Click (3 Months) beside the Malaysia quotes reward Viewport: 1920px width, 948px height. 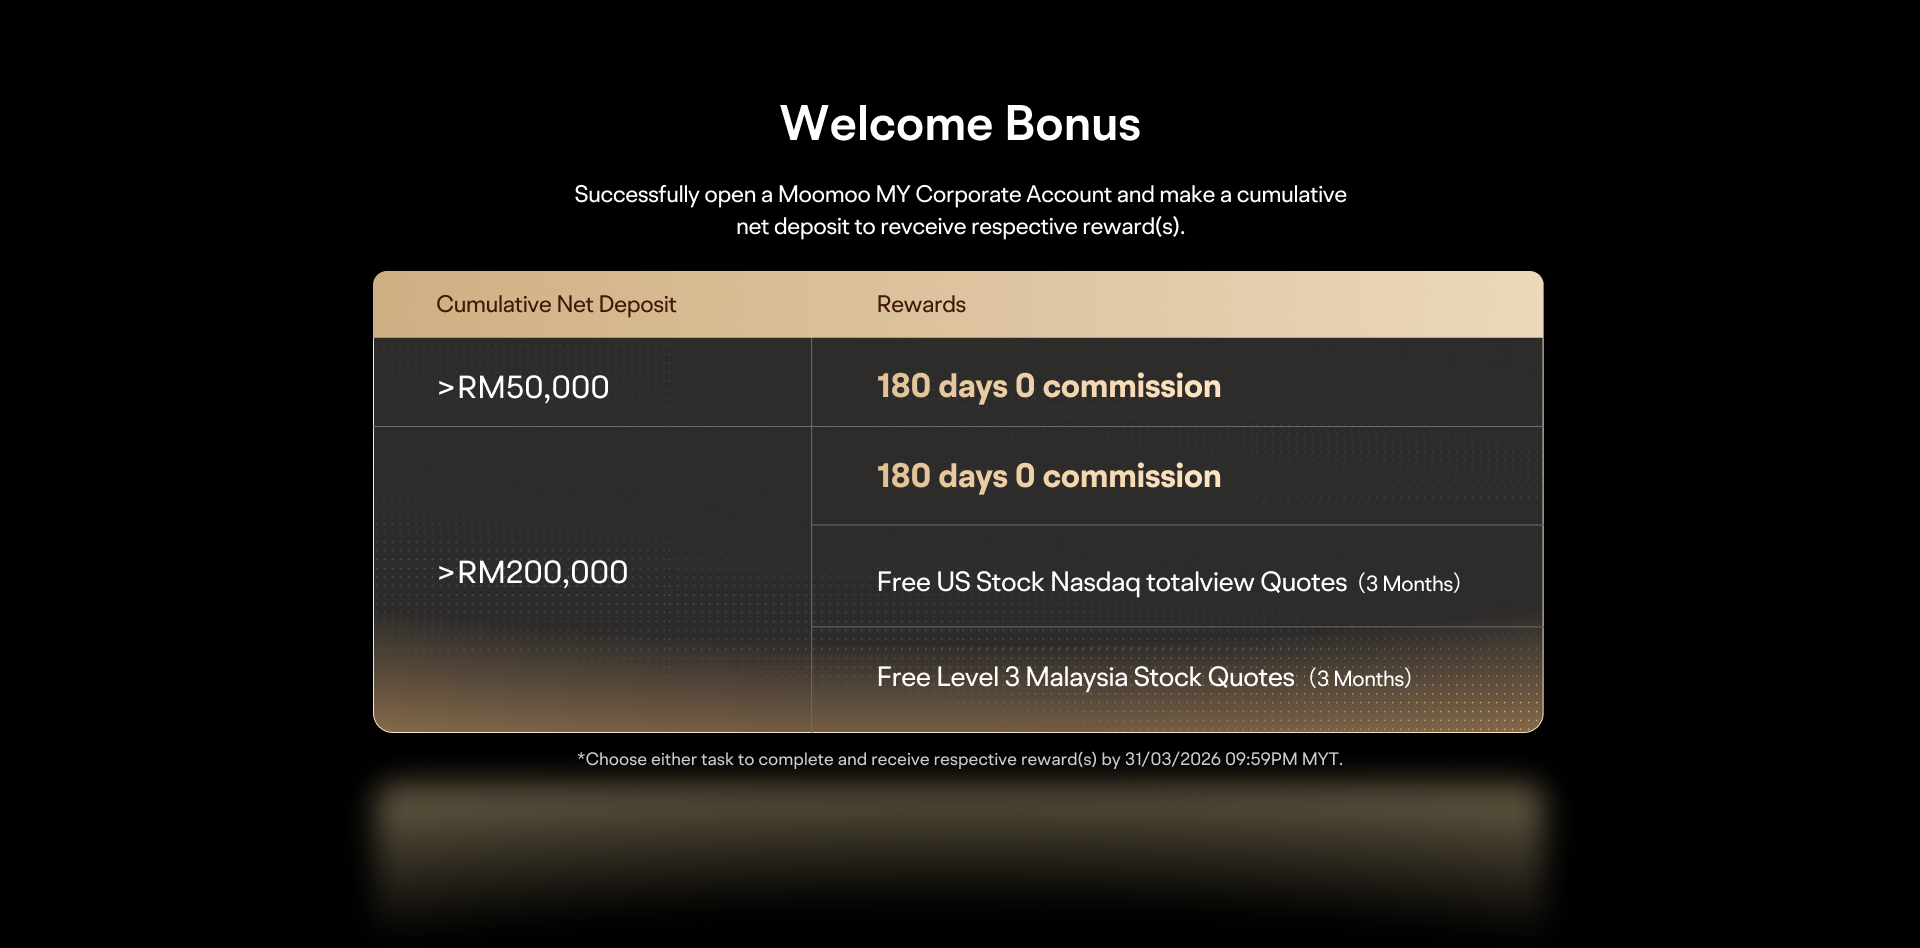pyautogui.click(x=1360, y=678)
